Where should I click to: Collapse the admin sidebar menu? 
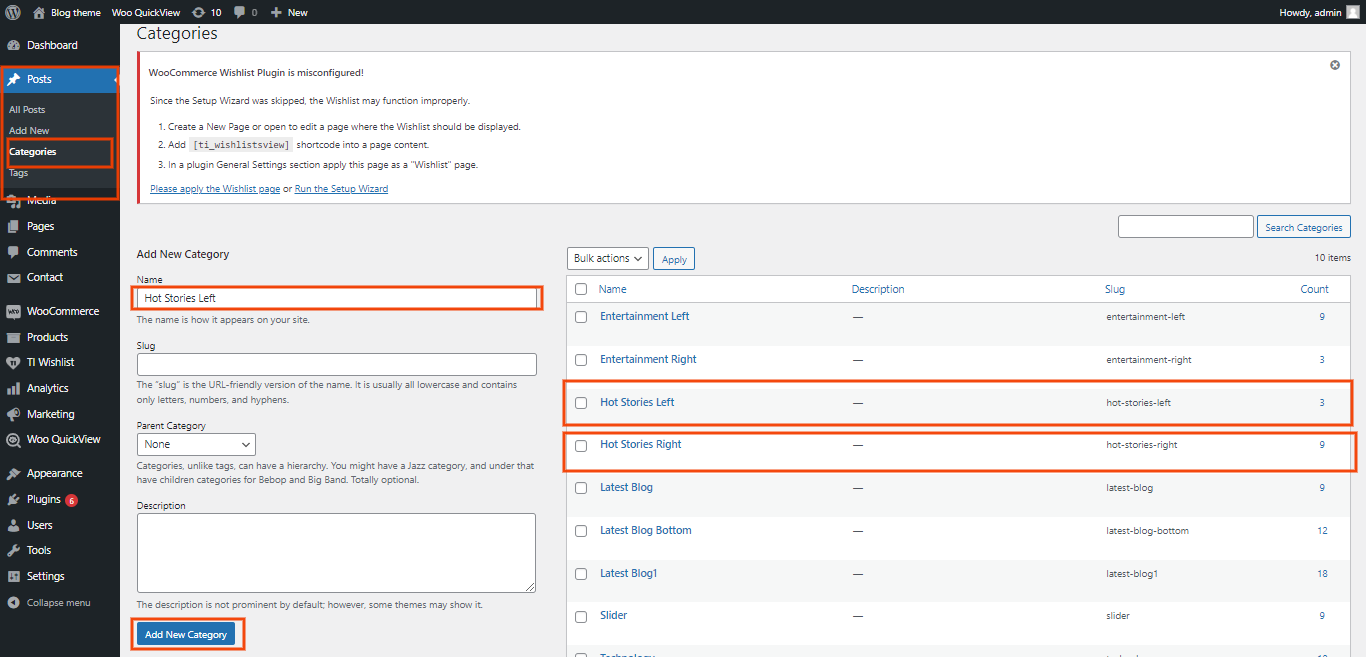pos(58,603)
